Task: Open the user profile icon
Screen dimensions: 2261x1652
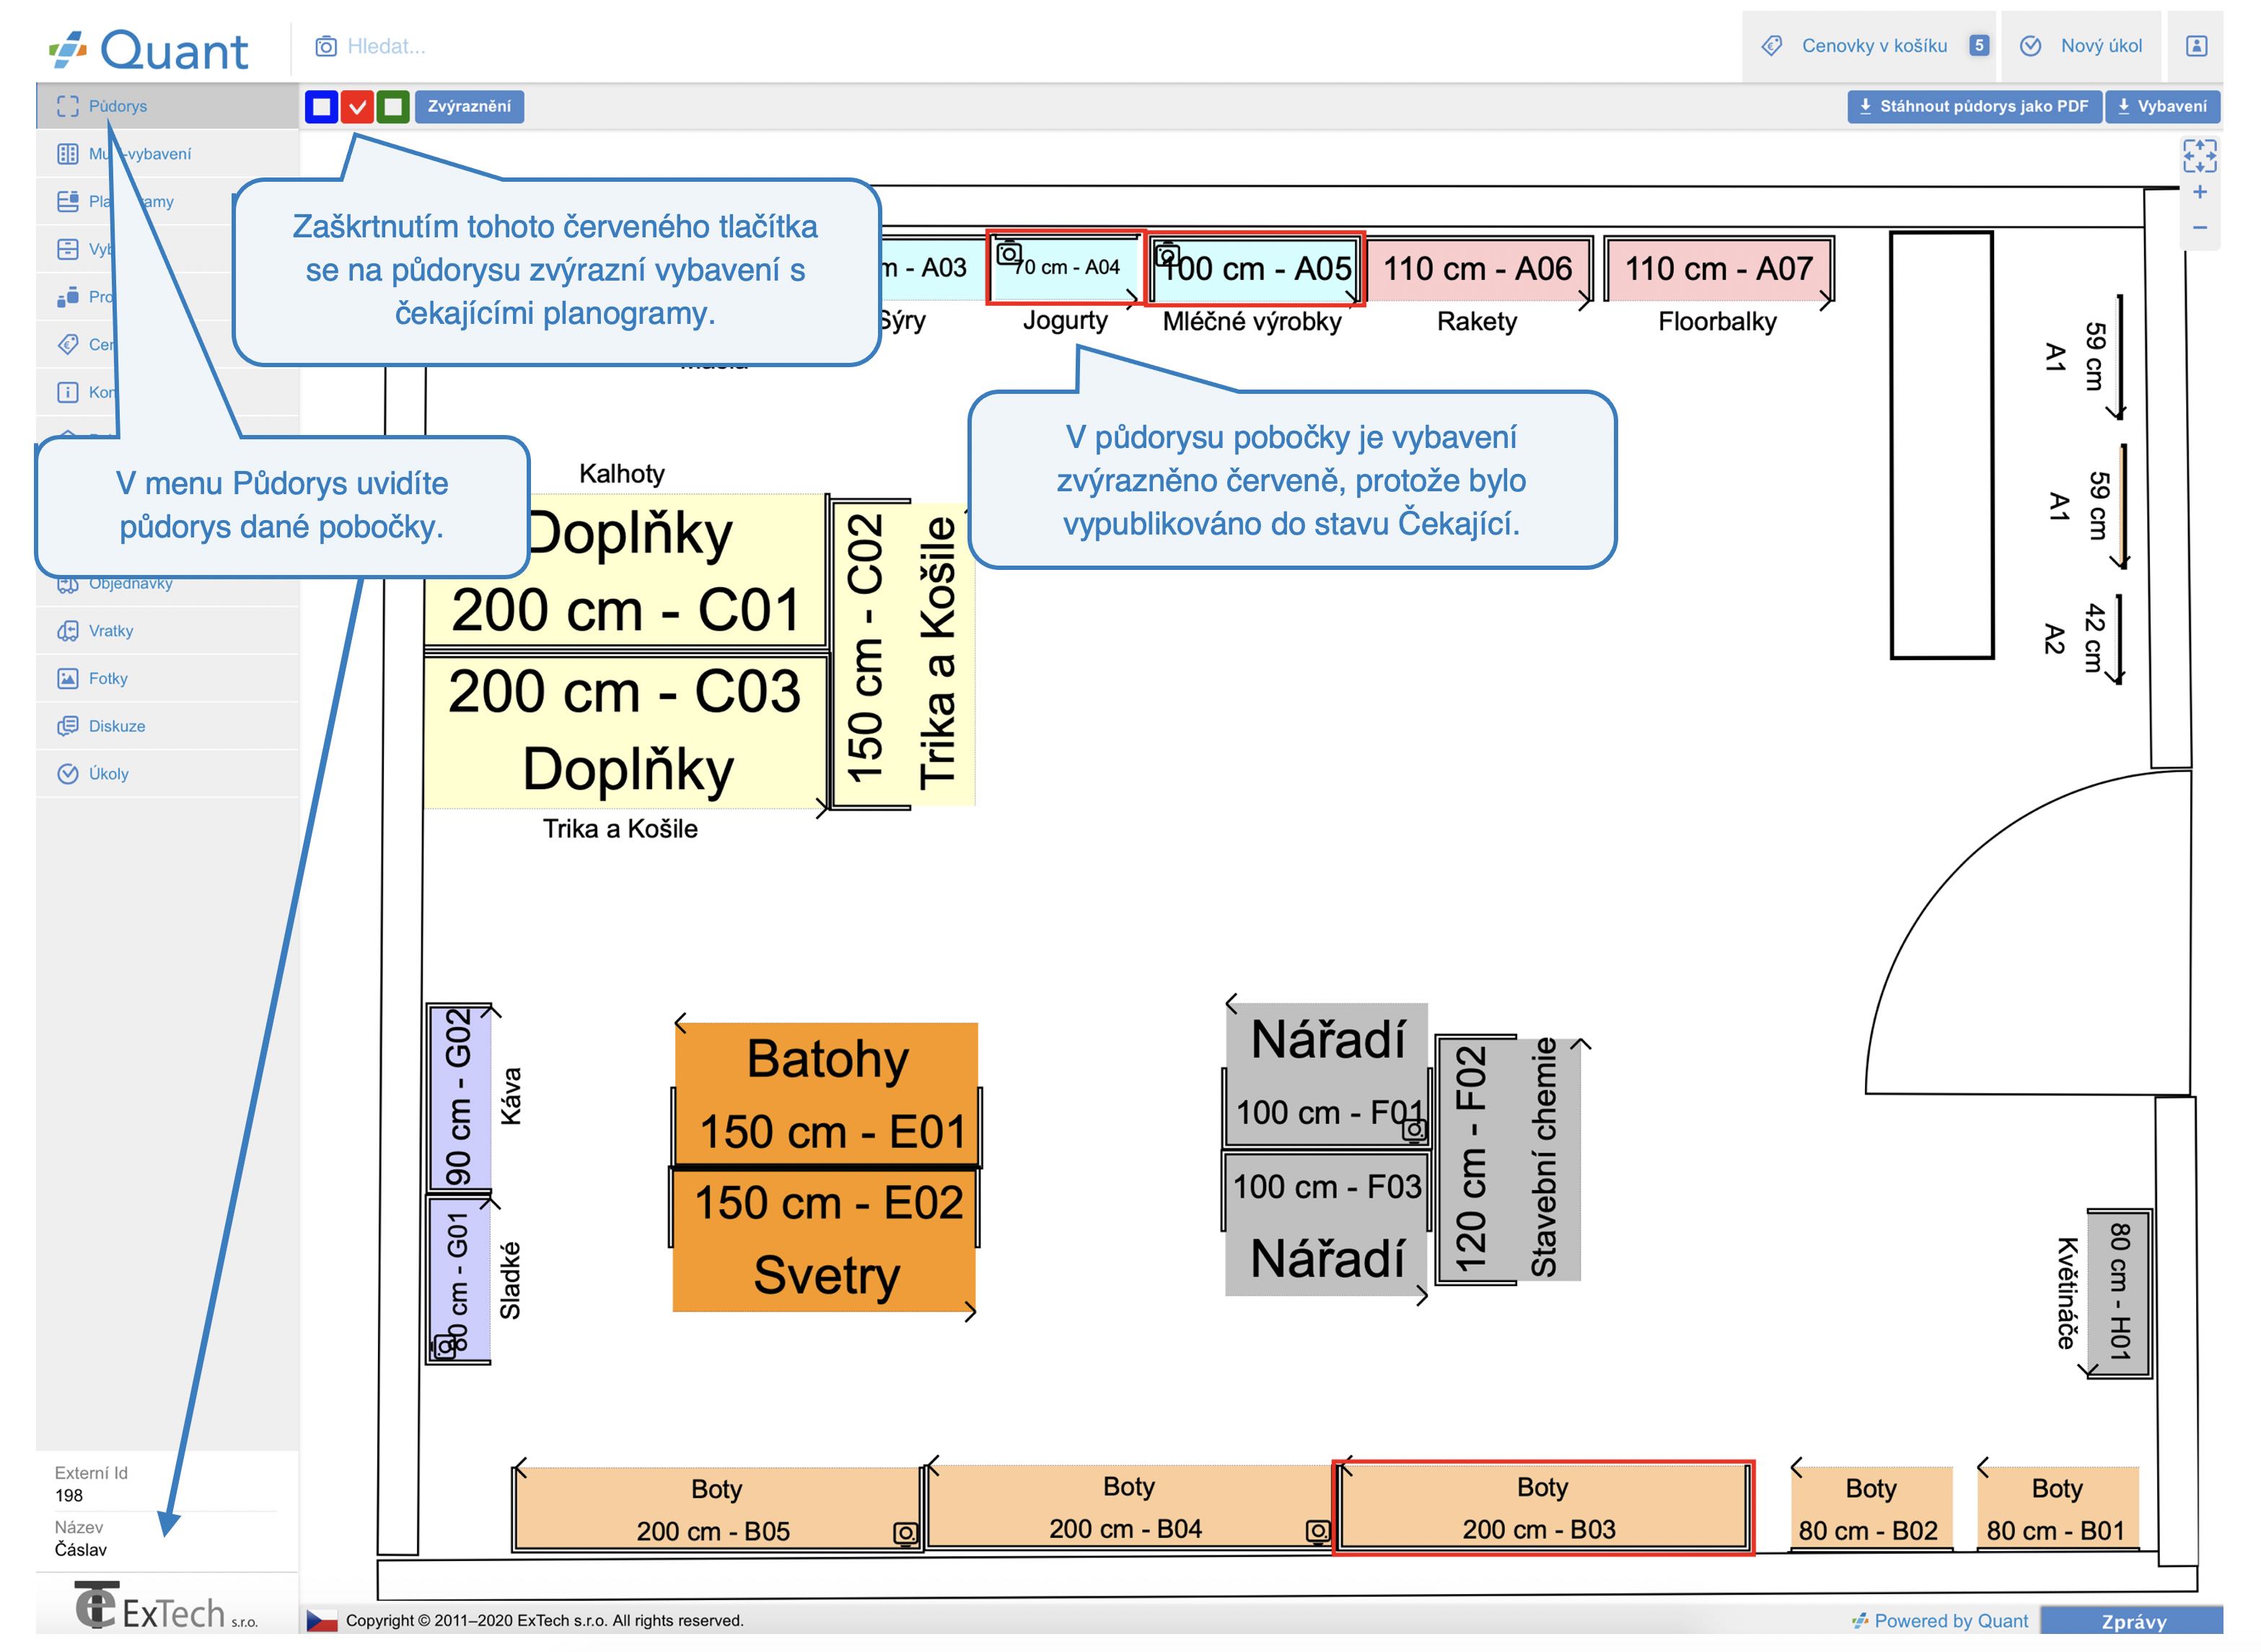Action: 2197,46
